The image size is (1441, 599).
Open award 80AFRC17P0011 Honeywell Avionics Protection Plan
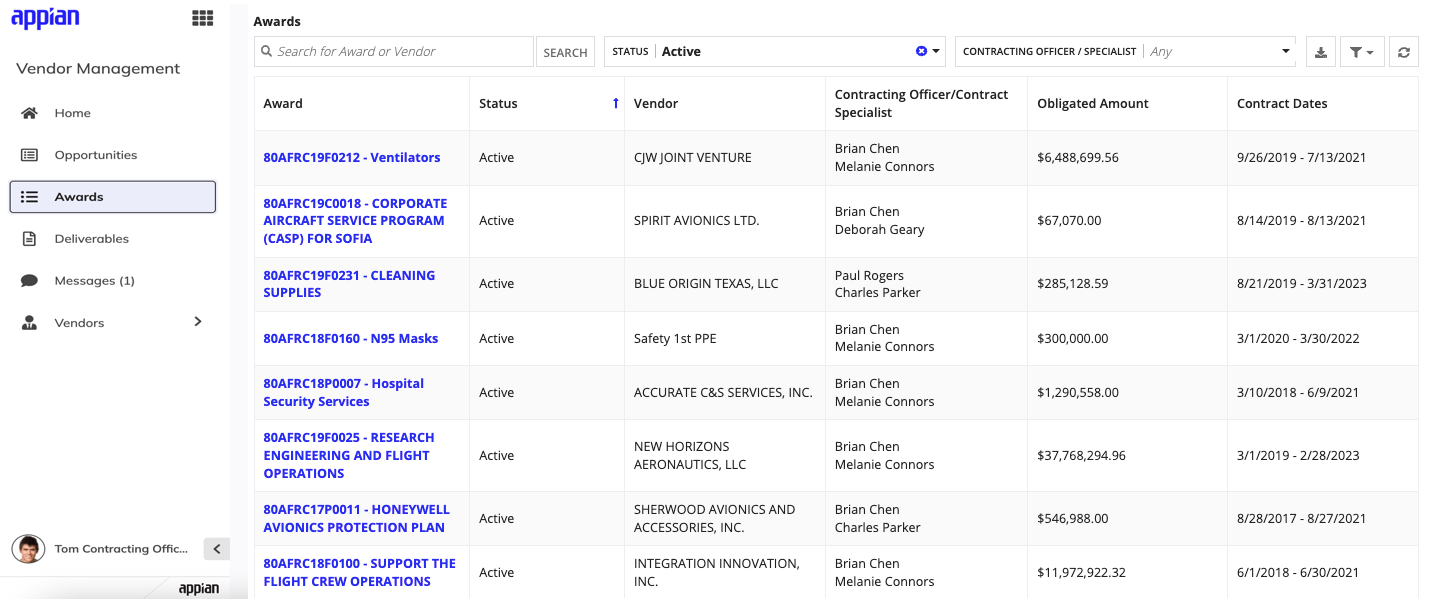pos(356,519)
